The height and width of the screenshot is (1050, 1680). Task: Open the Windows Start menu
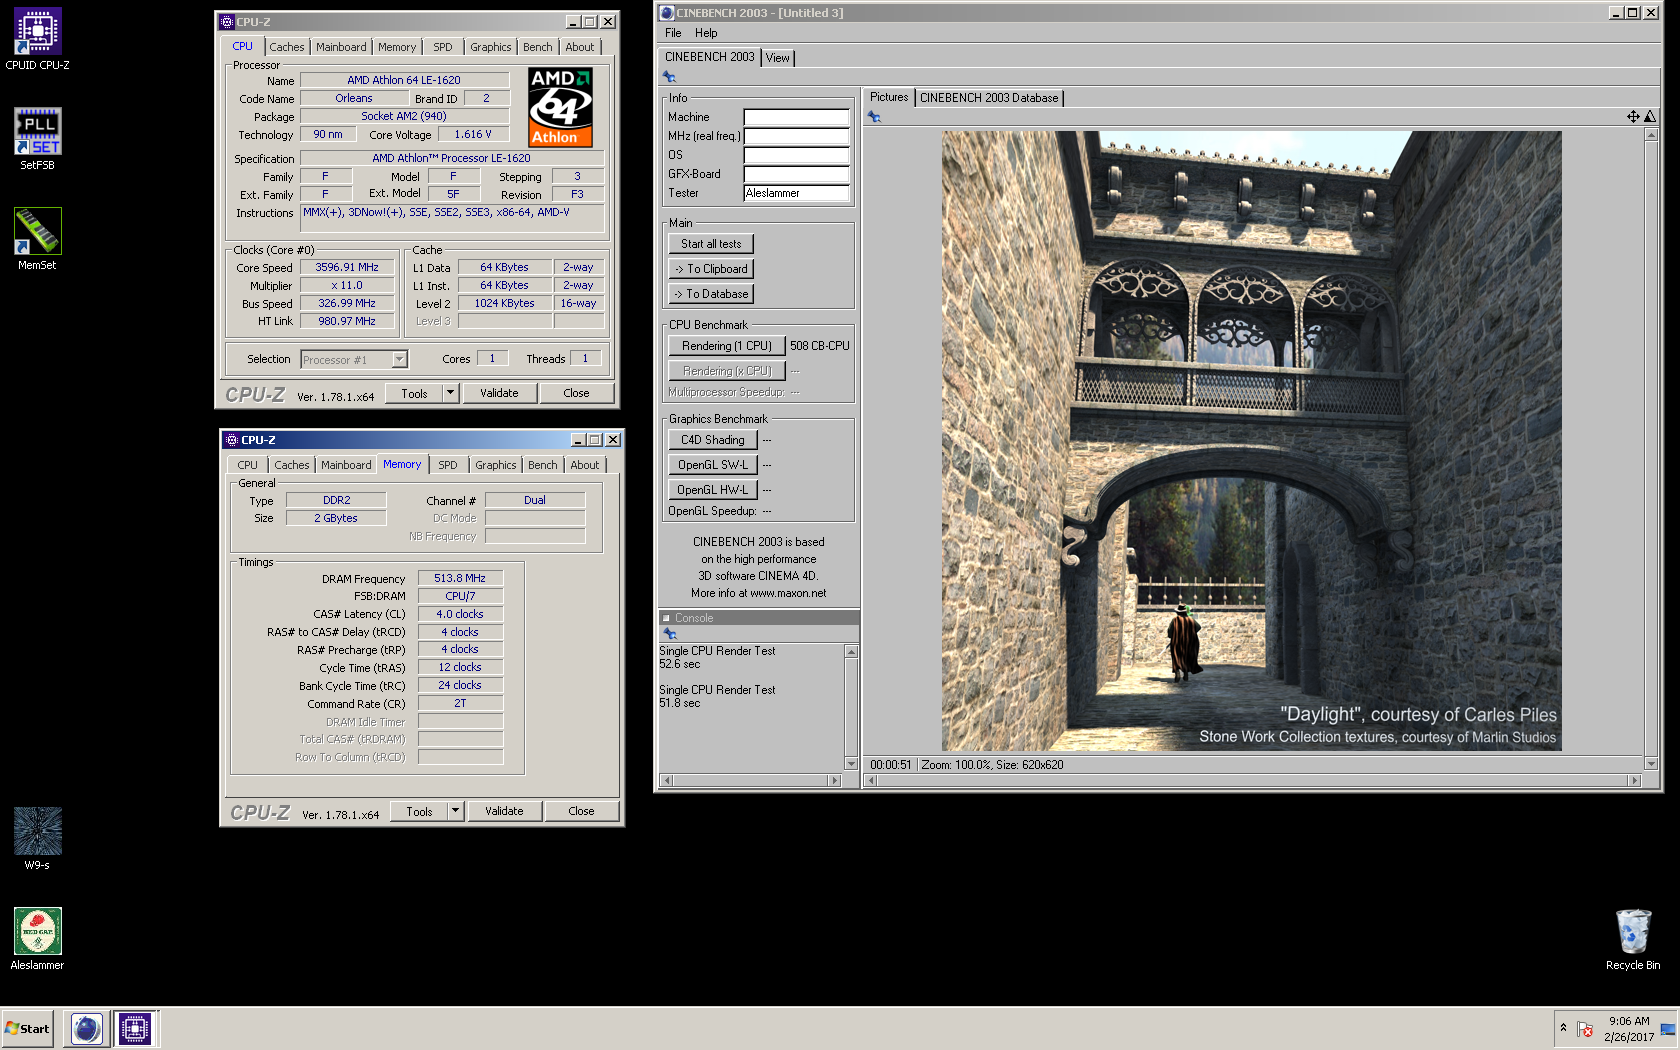pos(27,1028)
